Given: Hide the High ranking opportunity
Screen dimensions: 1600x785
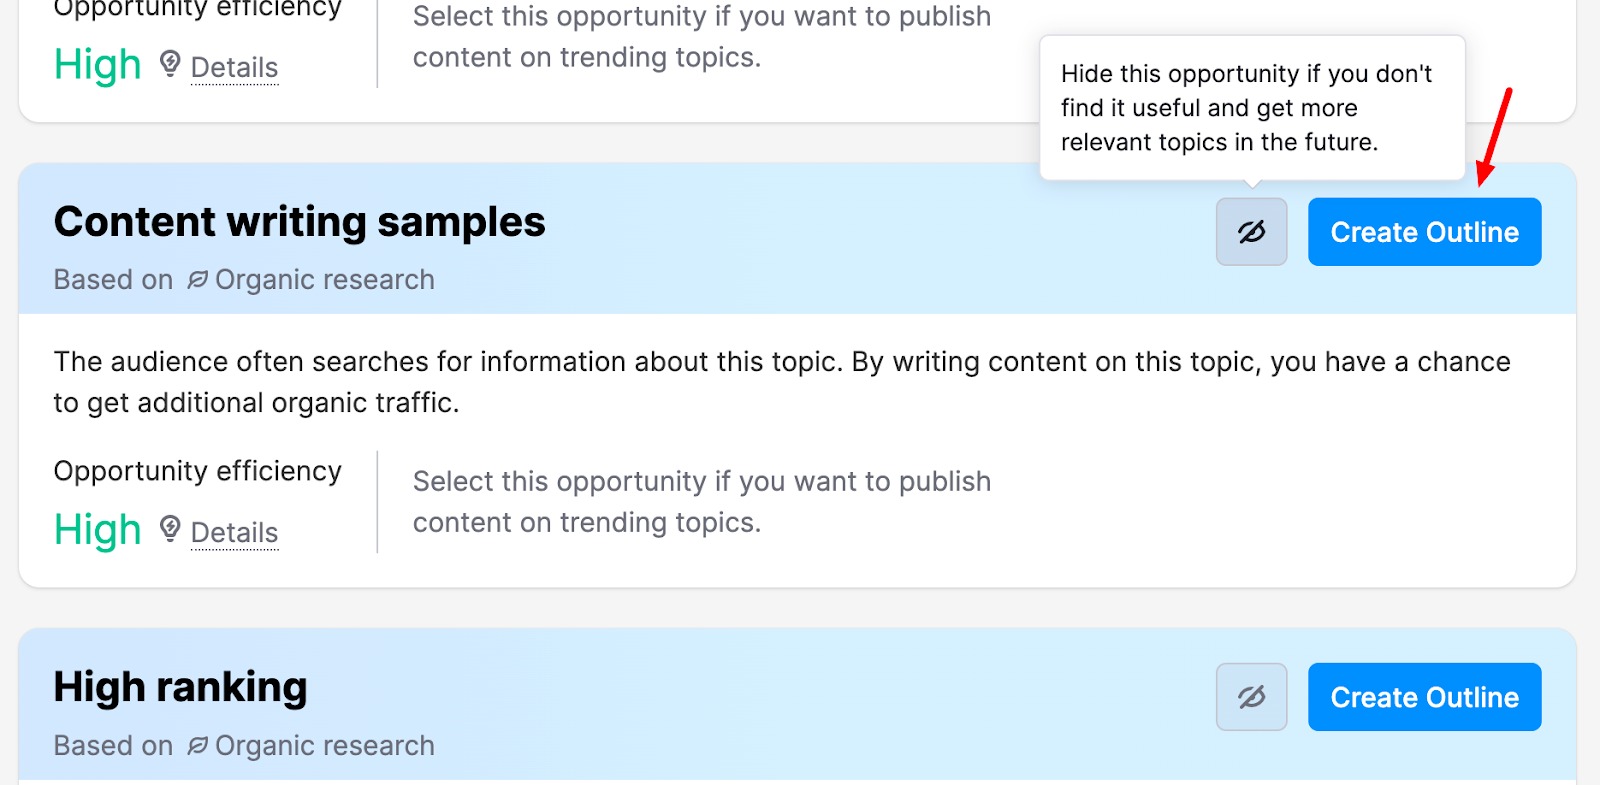Looking at the screenshot, I should pos(1251,697).
